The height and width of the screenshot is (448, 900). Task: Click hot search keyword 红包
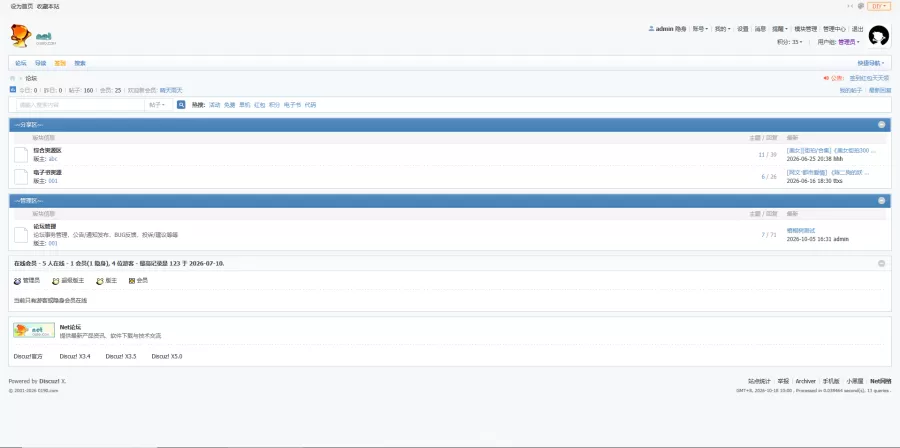click(x=259, y=105)
